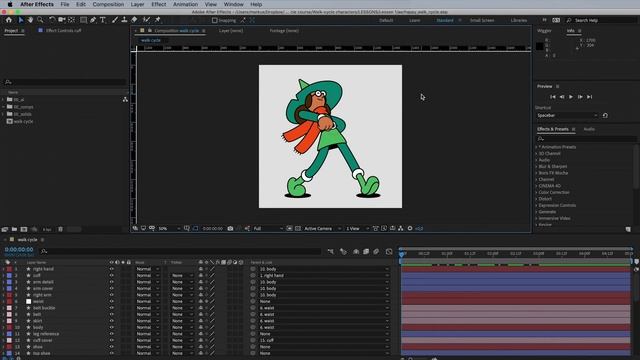Hide the waist layer
The width and height of the screenshot is (640, 360).
click(x=111, y=301)
